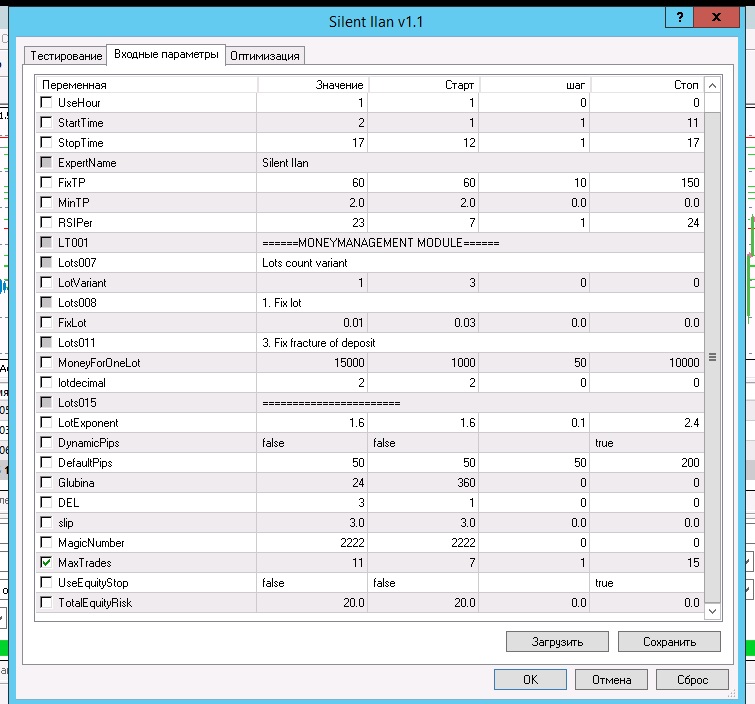Check the DynamicPips checkbox

tap(46, 442)
